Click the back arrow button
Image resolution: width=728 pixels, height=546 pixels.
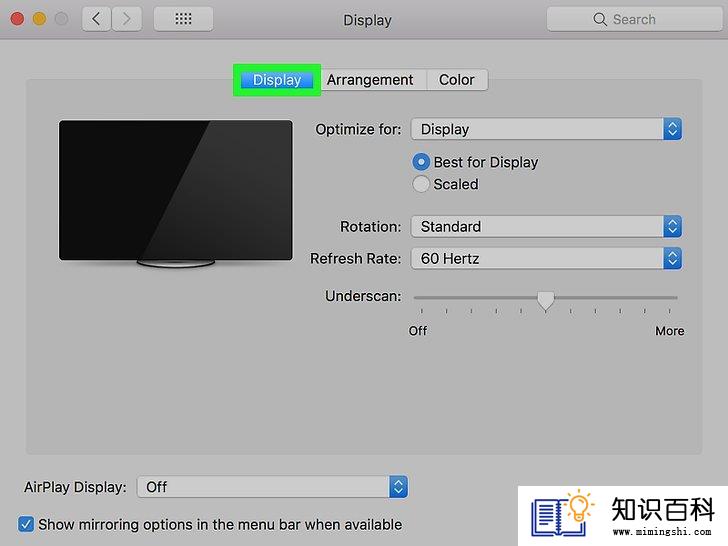pos(97,19)
